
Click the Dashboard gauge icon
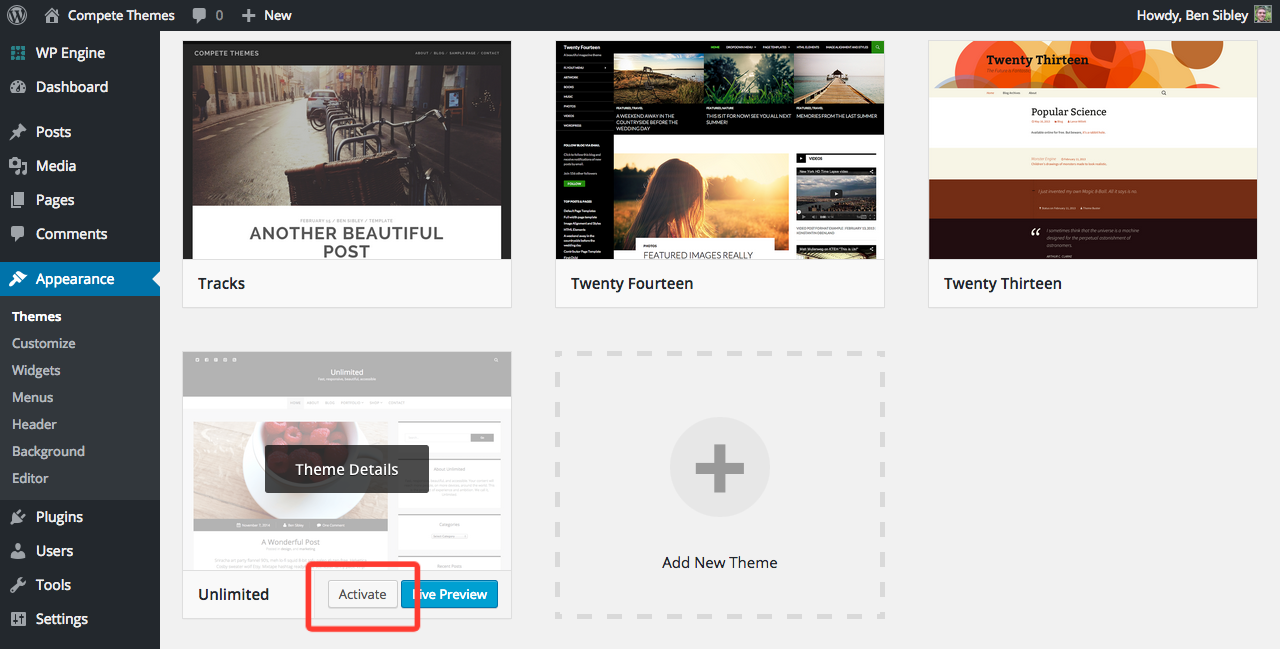point(18,87)
